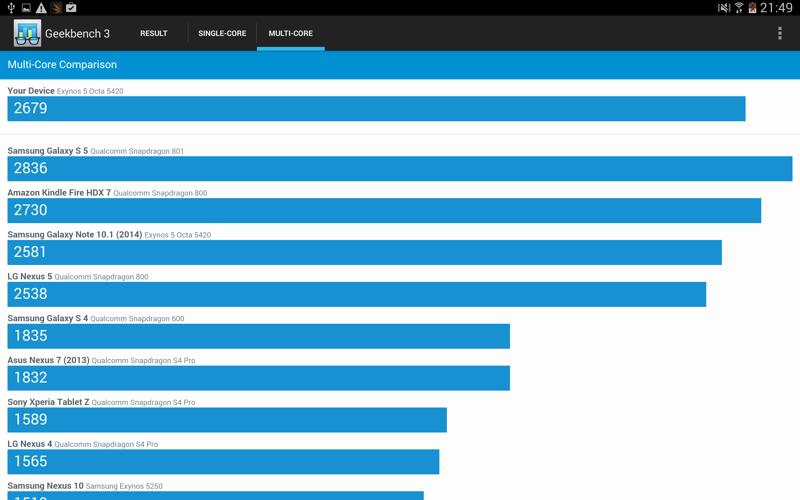Tap the 21:49 status bar clock

point(776,8)
